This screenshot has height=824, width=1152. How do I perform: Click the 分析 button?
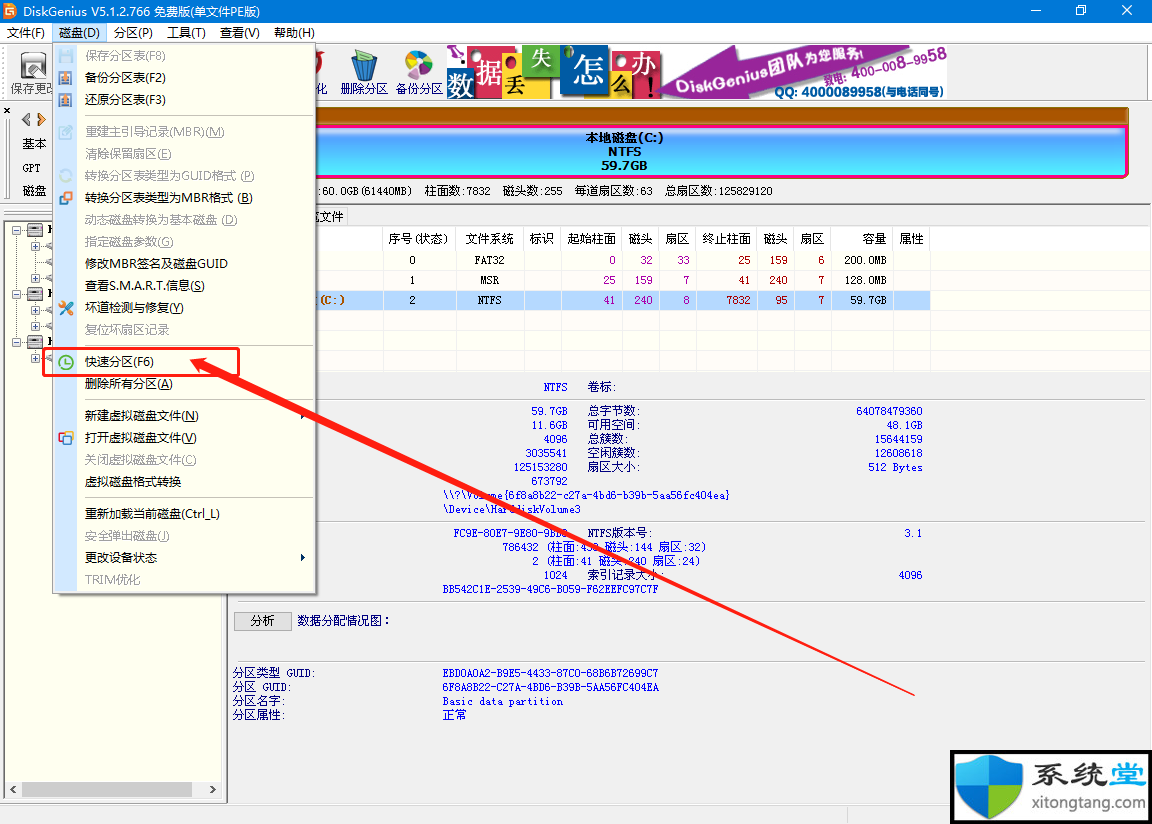click(262, 621)
